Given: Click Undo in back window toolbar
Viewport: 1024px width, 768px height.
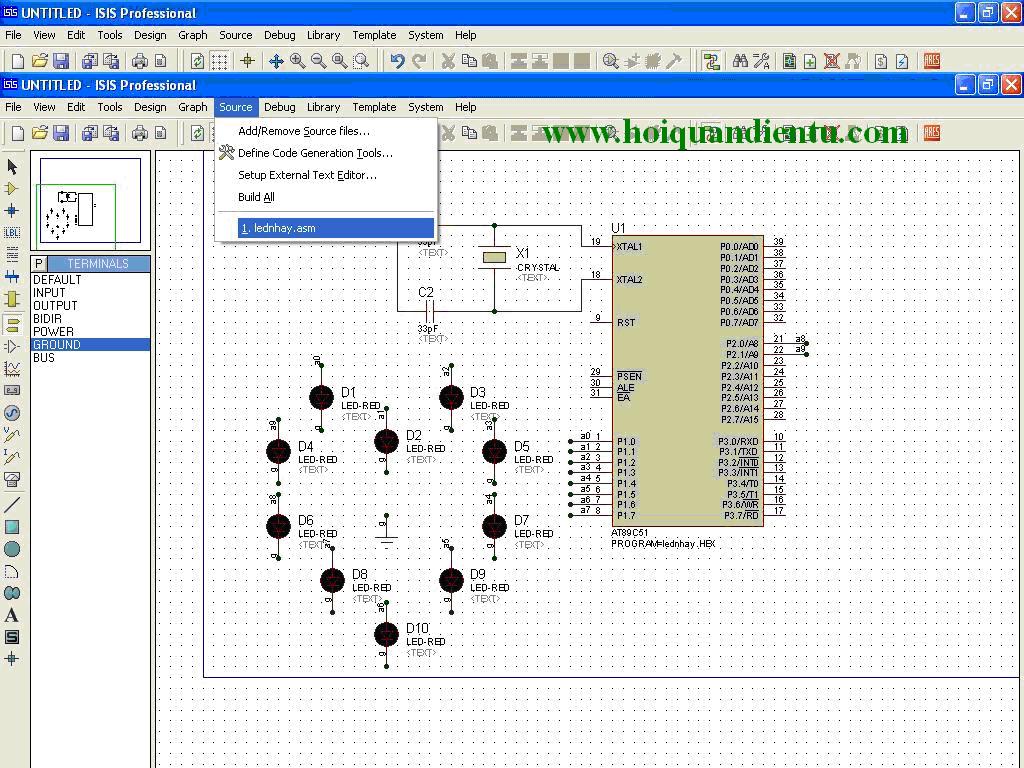Looking at the screenshot, I should click(397, 61).
